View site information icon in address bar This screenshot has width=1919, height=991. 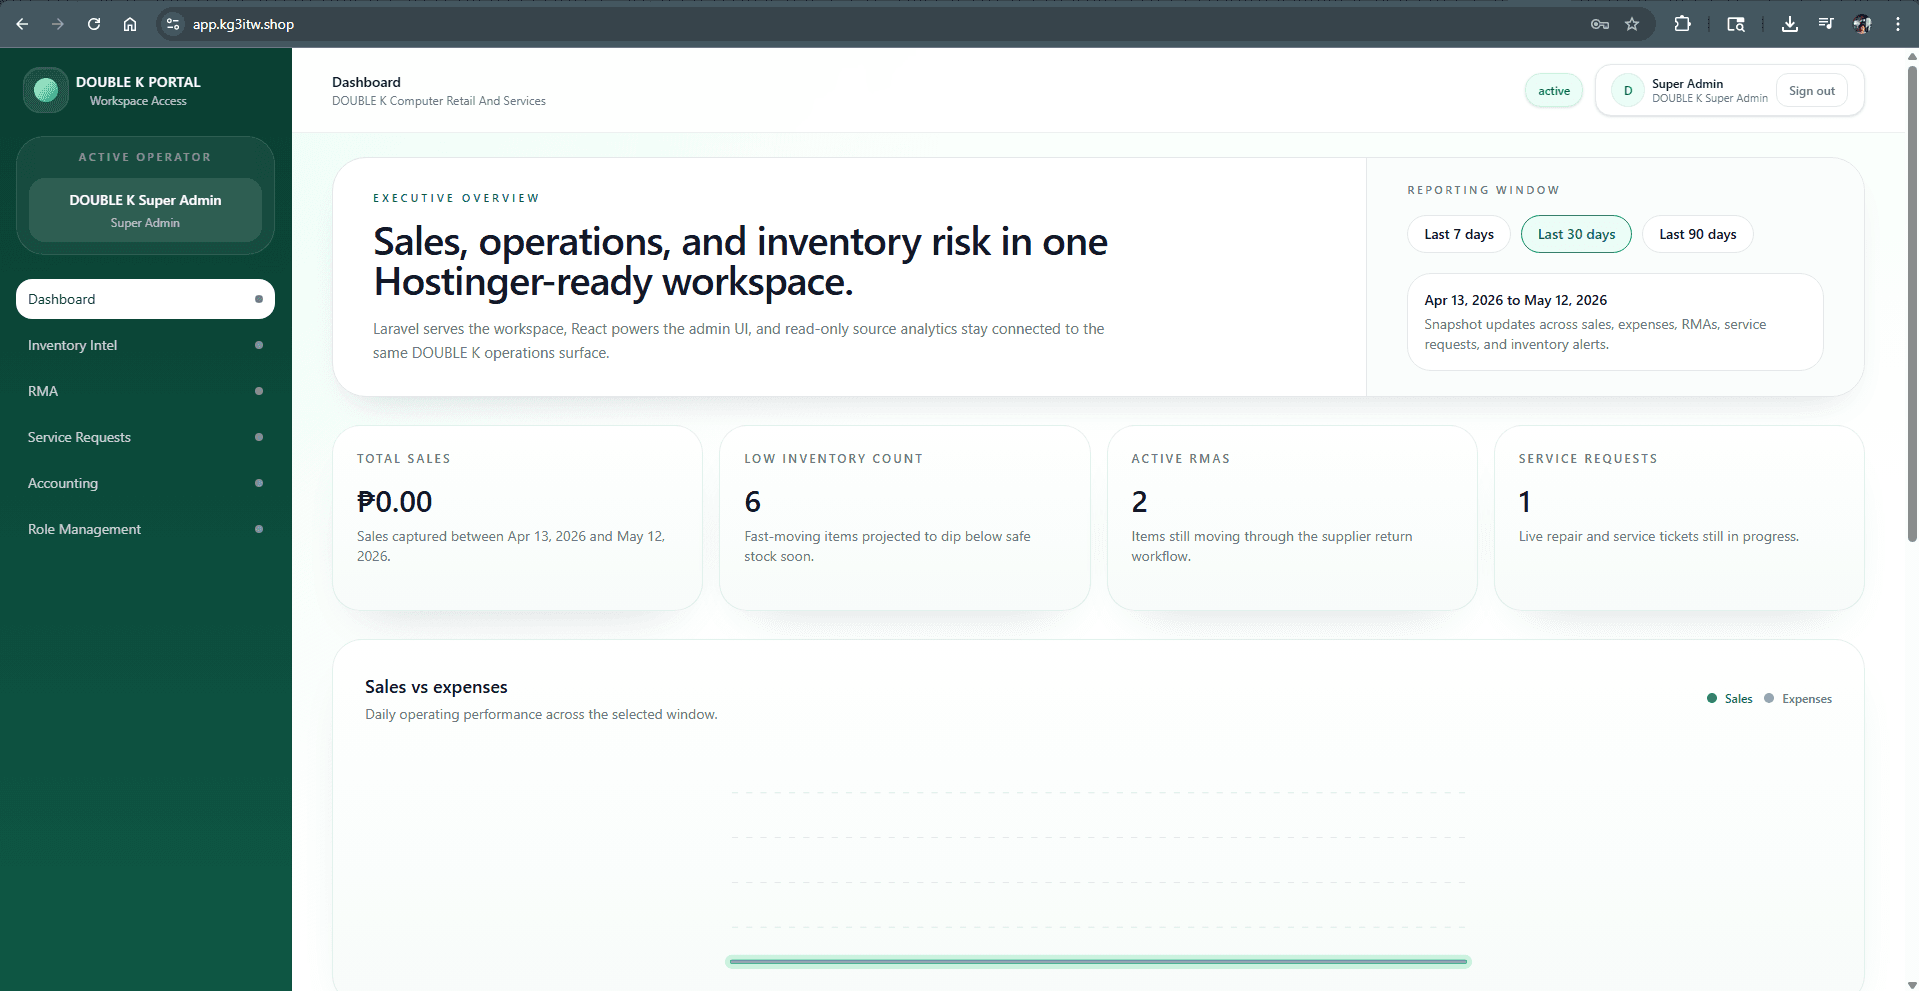173,24
